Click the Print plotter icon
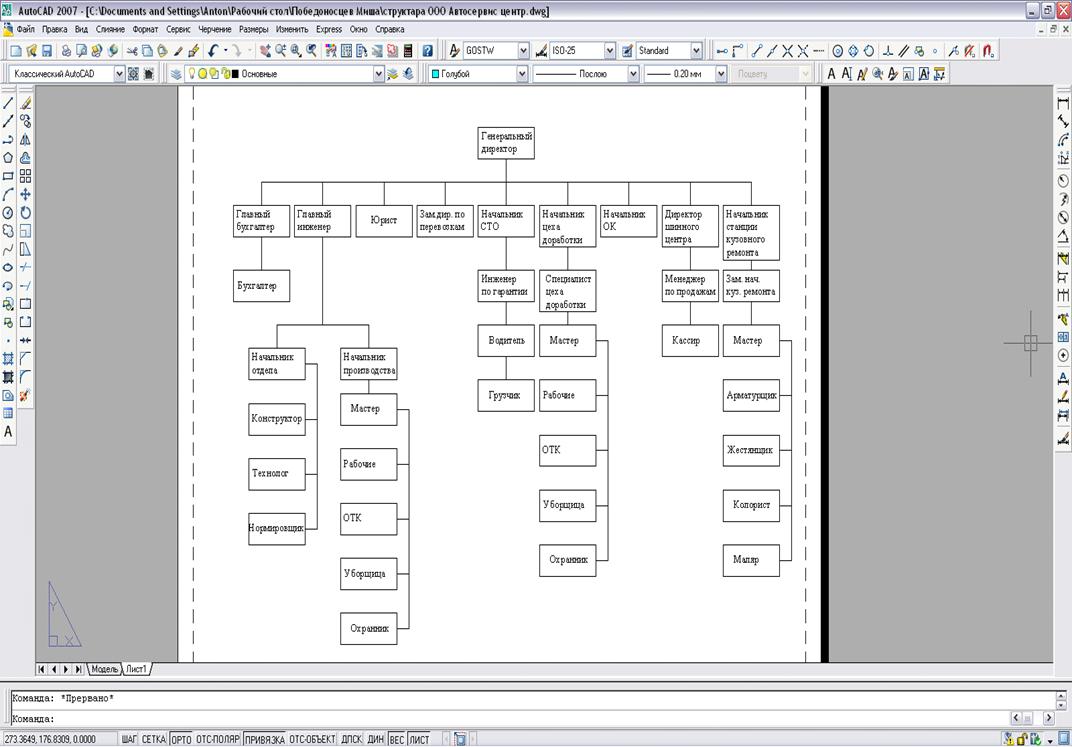The height and width of the screenshot is (747, 1072). tap(66, 50)
